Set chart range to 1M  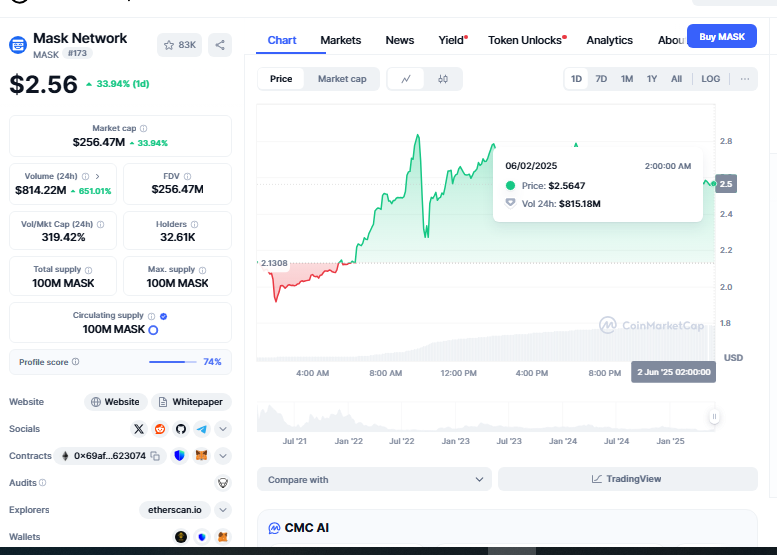(627, 79)
